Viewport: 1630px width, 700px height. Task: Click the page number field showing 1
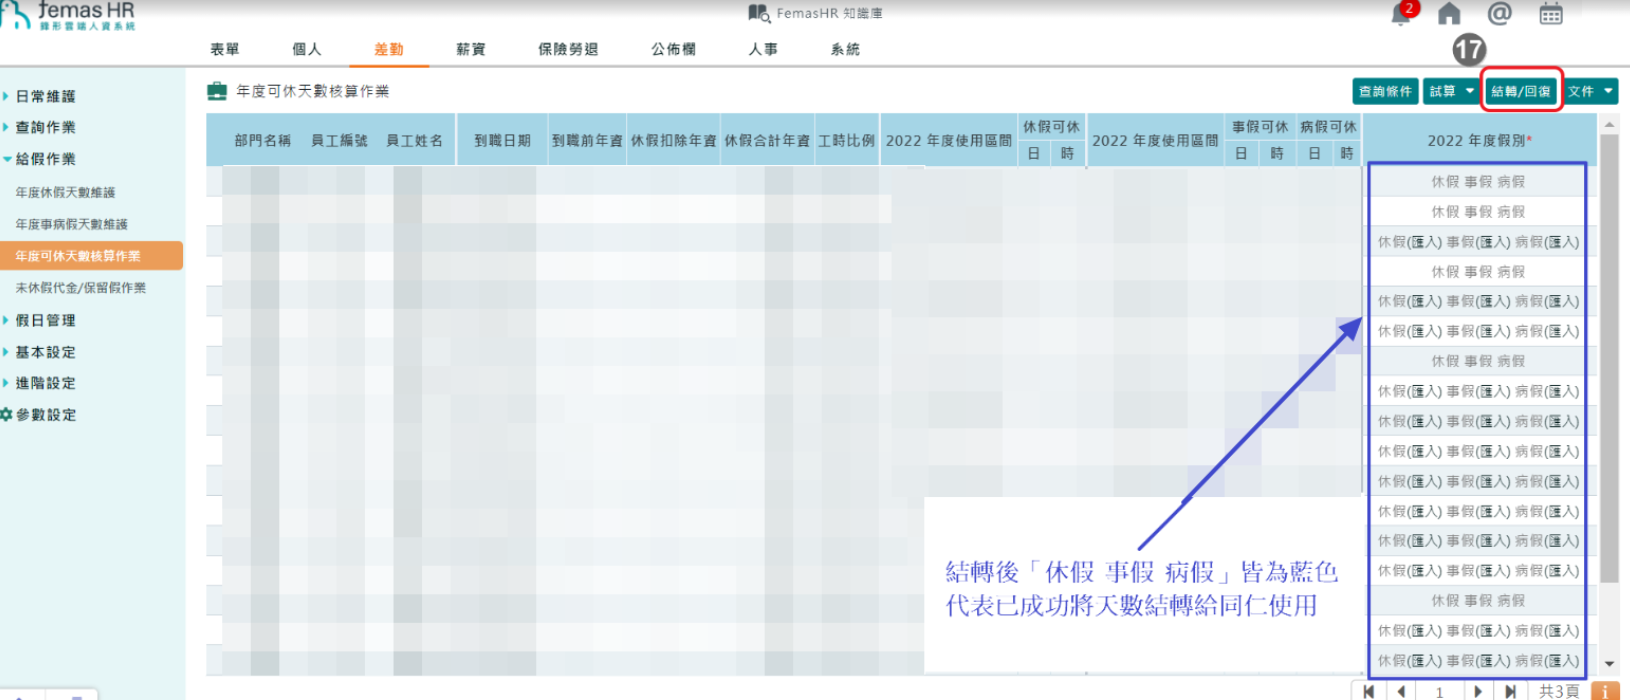pyautogui.click(x=1439, y=691)
